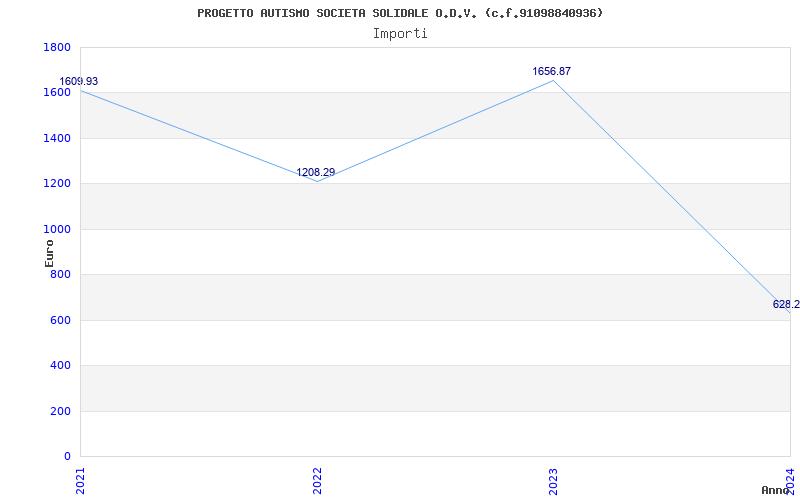The image size is (800, 500).
Task: Select the 1609.93 data label
Action: pyautogui.click(x=79, y=82)
